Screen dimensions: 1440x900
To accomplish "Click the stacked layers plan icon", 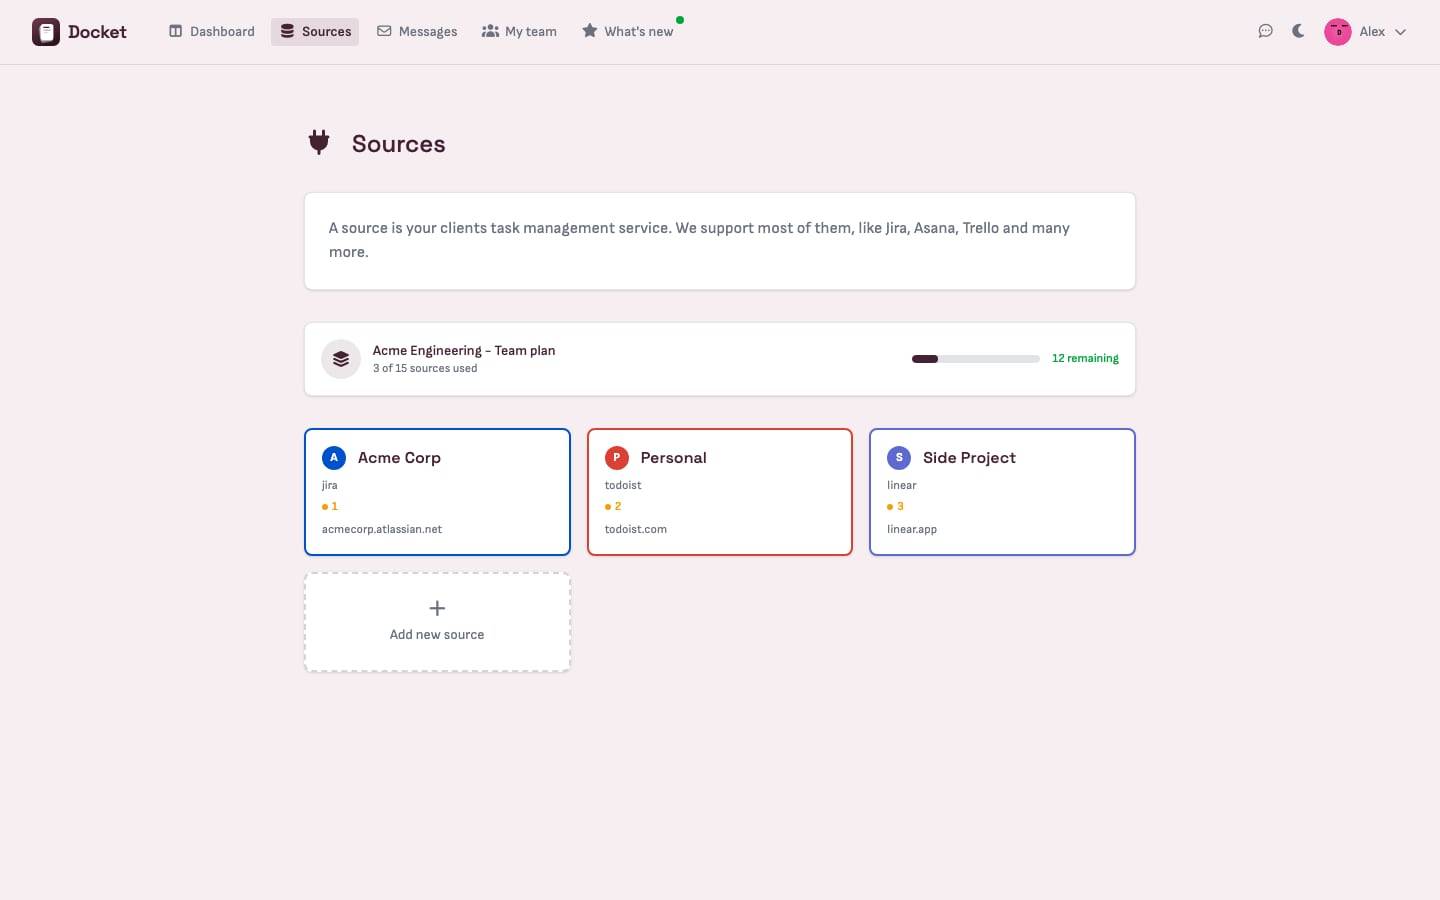I will point(341,359).
